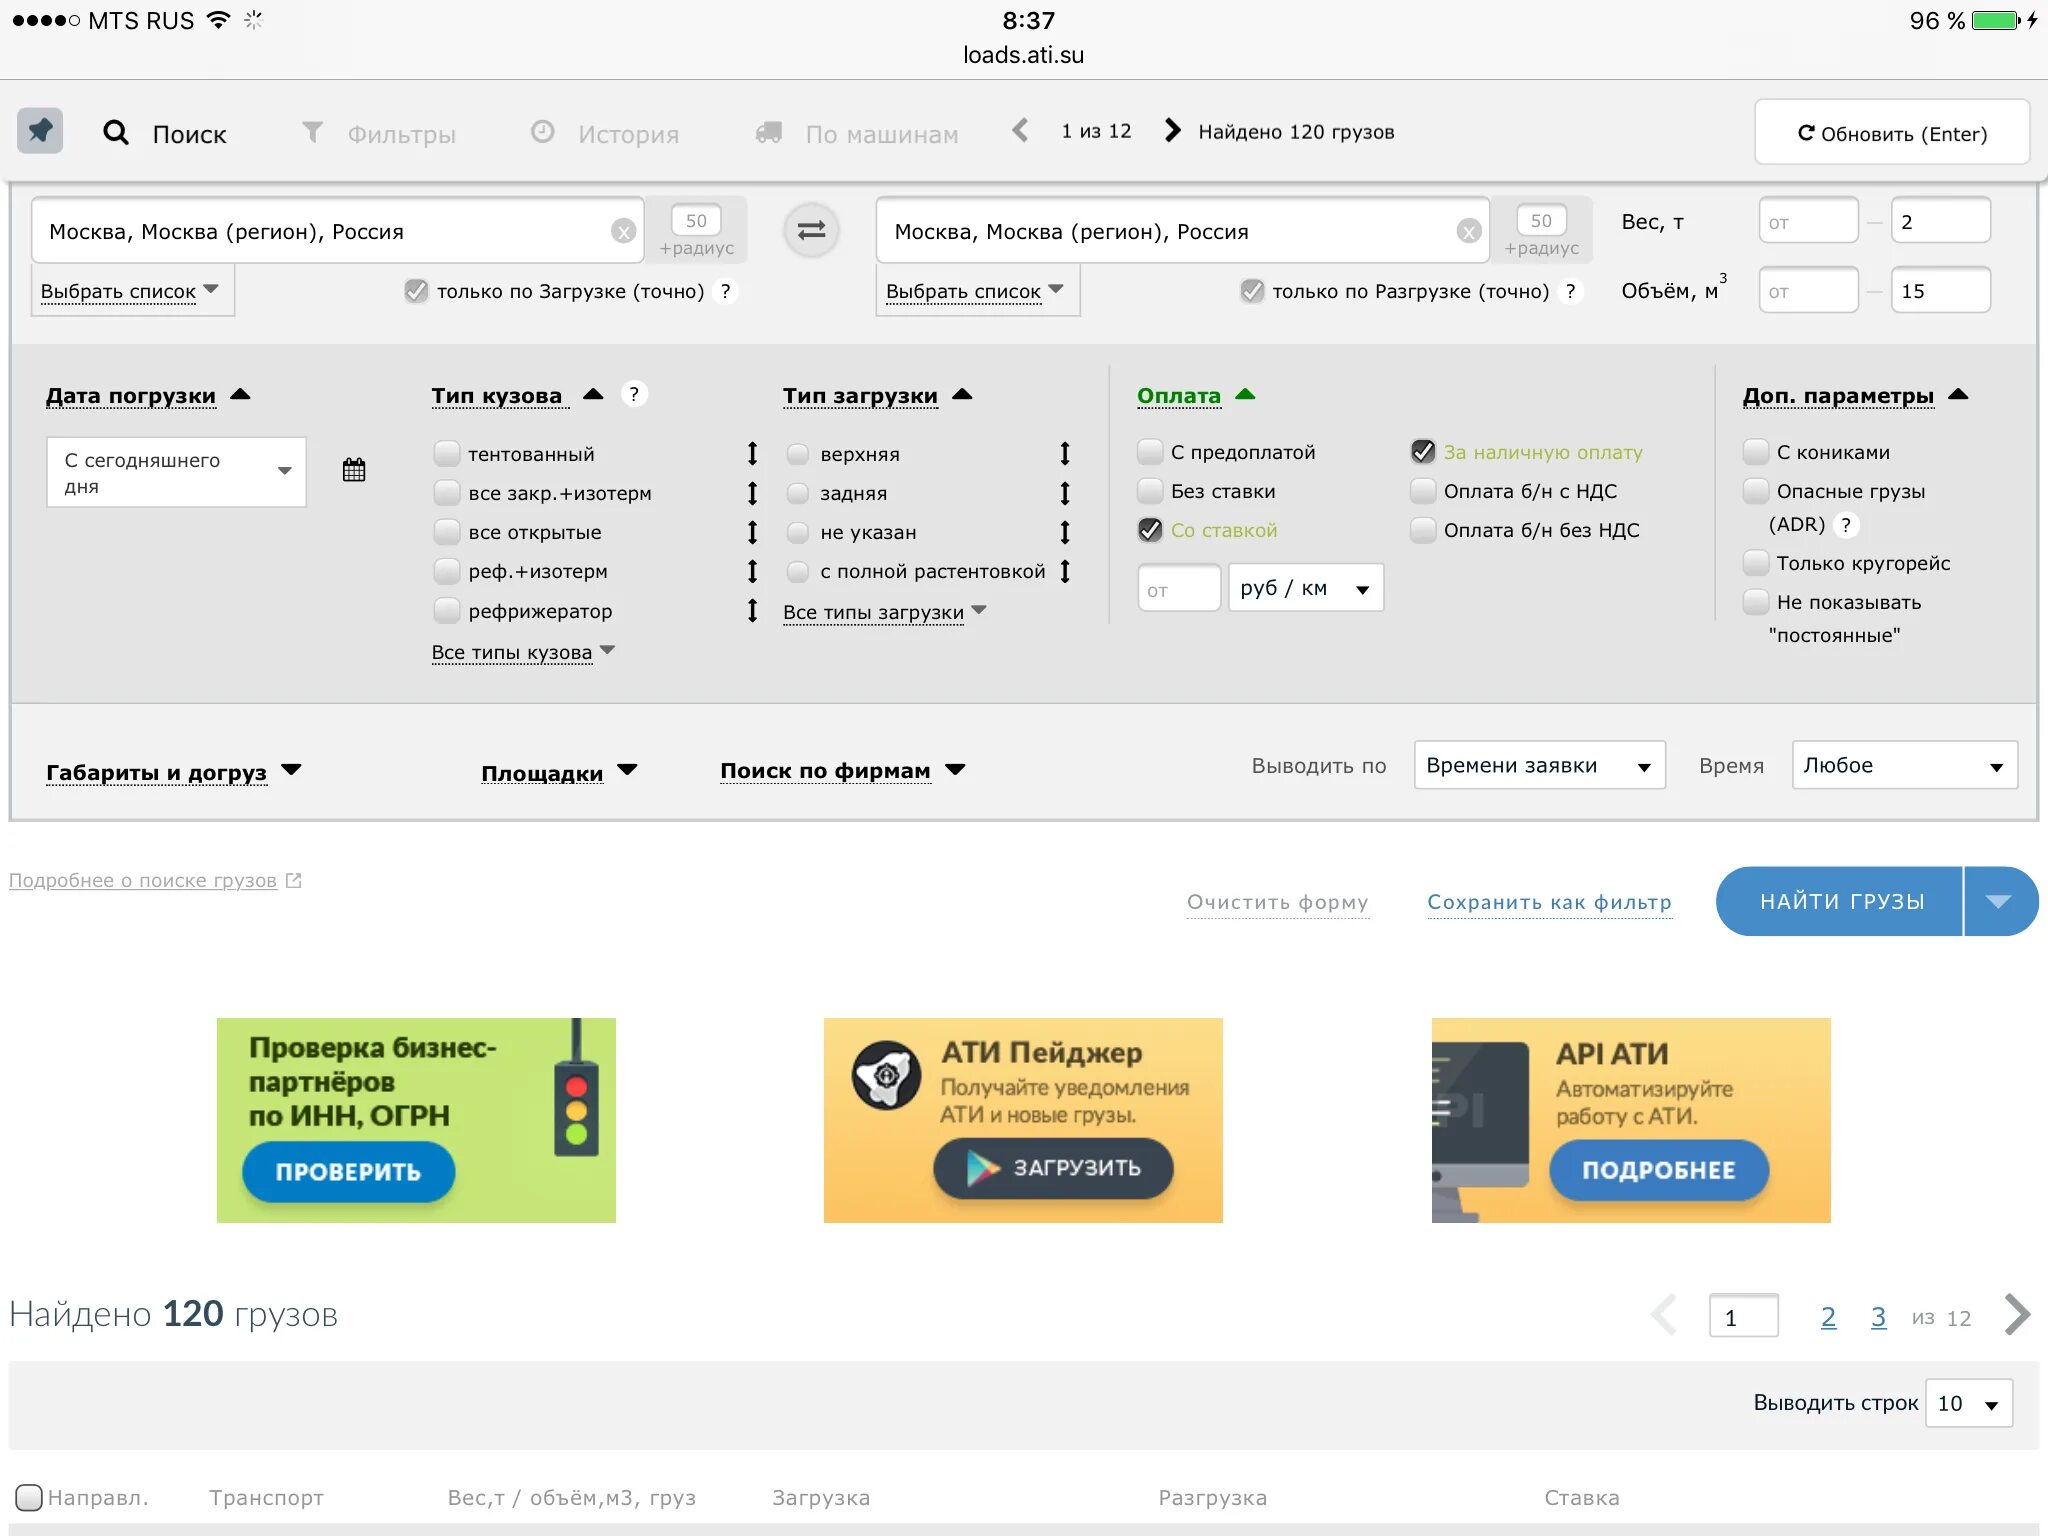Check тентованный body type

[447, 454]
